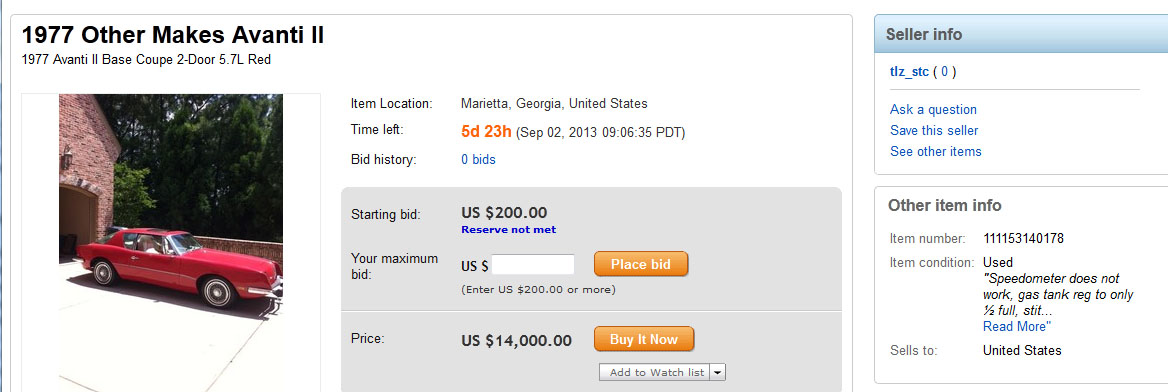Image resolution: width=1168 pixels, height=392 pixels.
Task: Click the 1977 Other Makes Avanti II title
Action: (173, 35)
